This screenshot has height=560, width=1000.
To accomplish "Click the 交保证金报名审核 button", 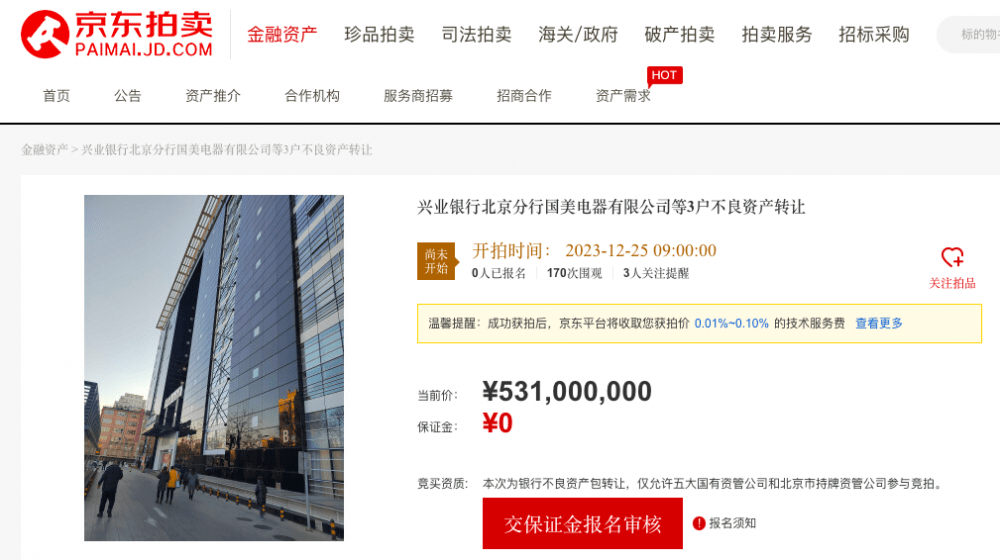I will click(582, 524).
